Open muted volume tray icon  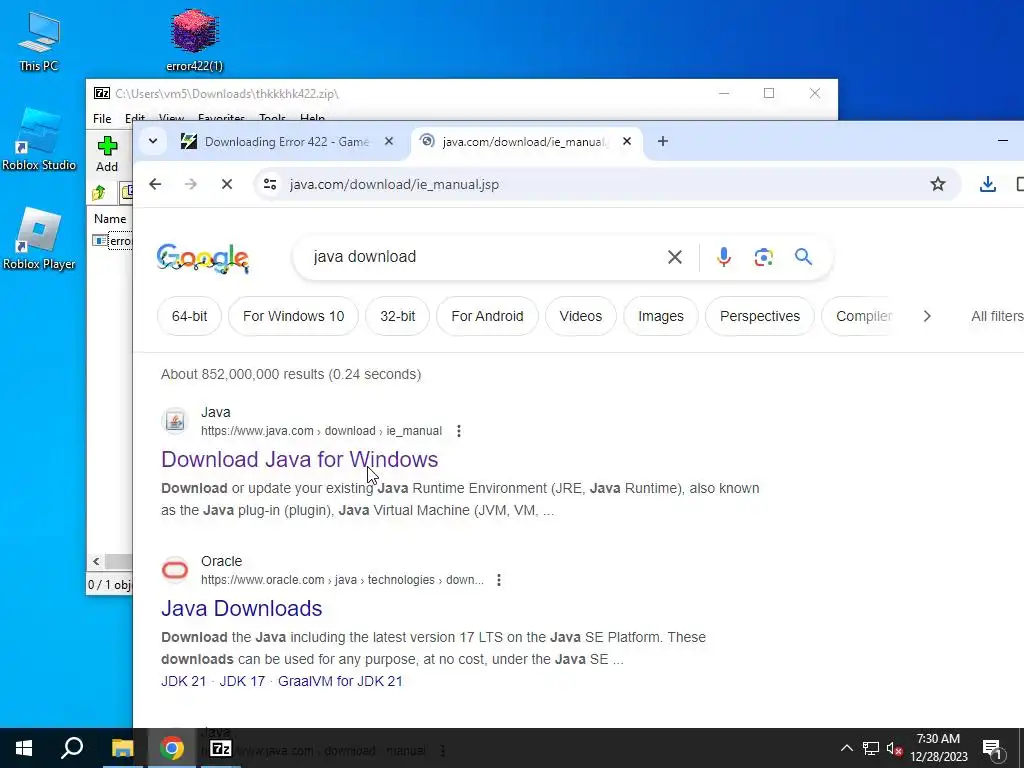click(894, 748)
